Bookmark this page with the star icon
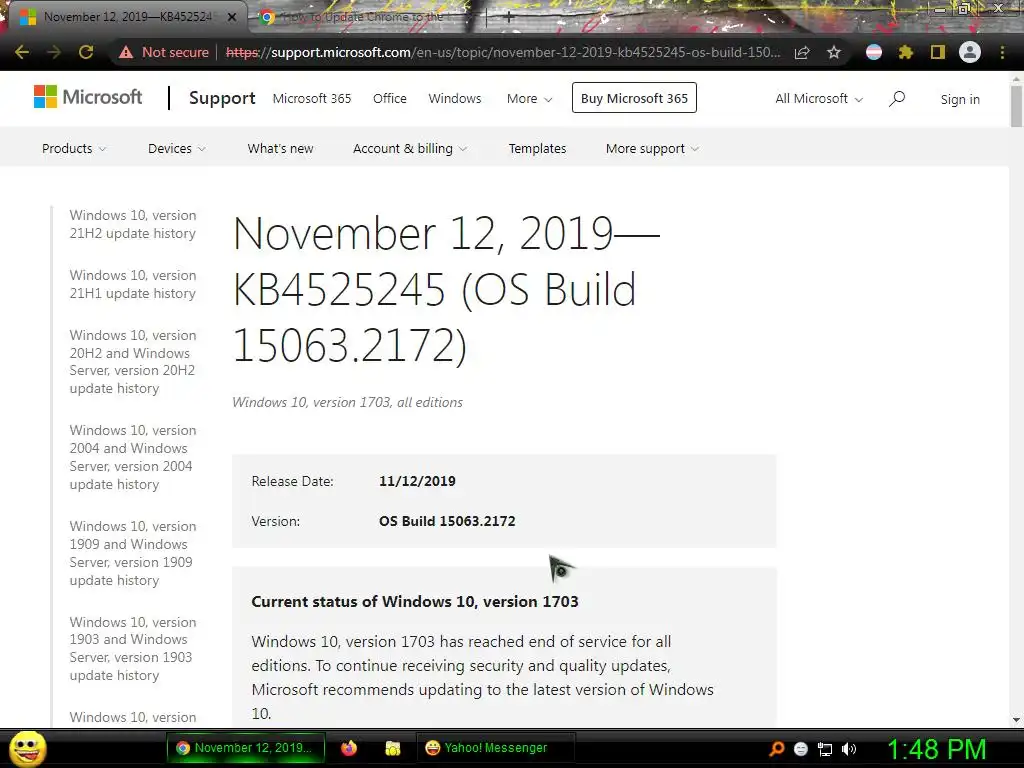Viewport: 1024px width, 768px height. point(834,52)
